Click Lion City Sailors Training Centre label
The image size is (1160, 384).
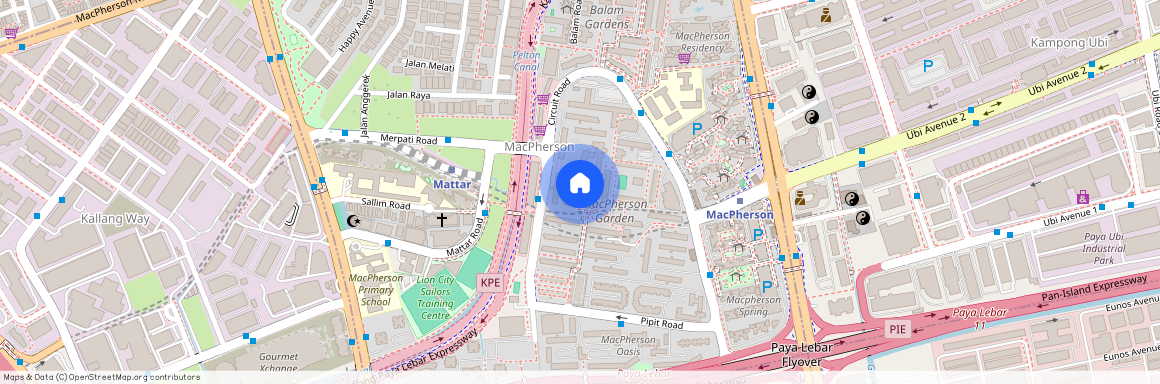[x=435, y=297]
